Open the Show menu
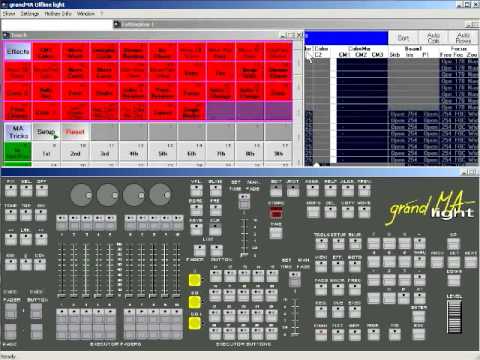 [x=9, y=14]
